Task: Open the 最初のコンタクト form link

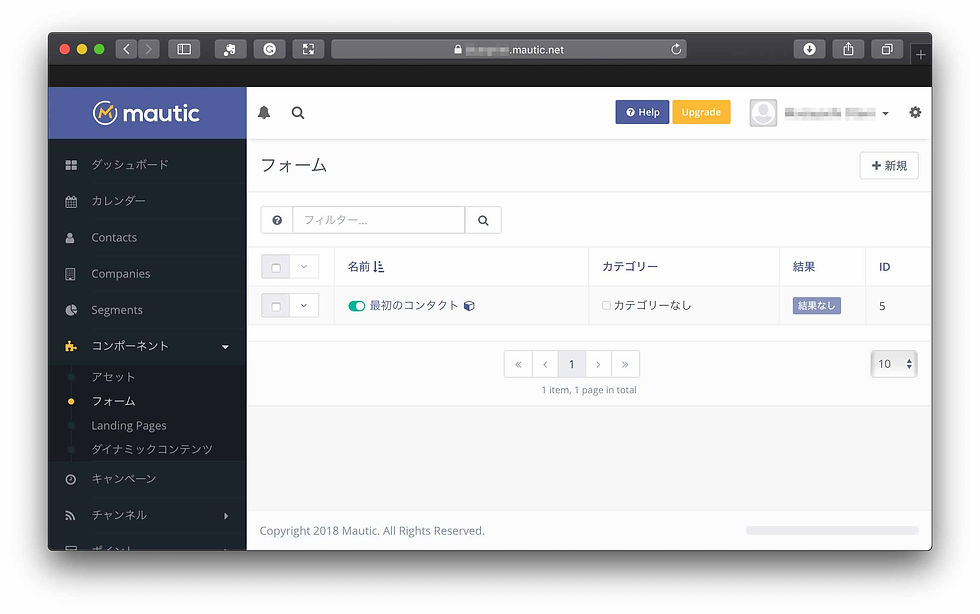Action: [414, 305]
